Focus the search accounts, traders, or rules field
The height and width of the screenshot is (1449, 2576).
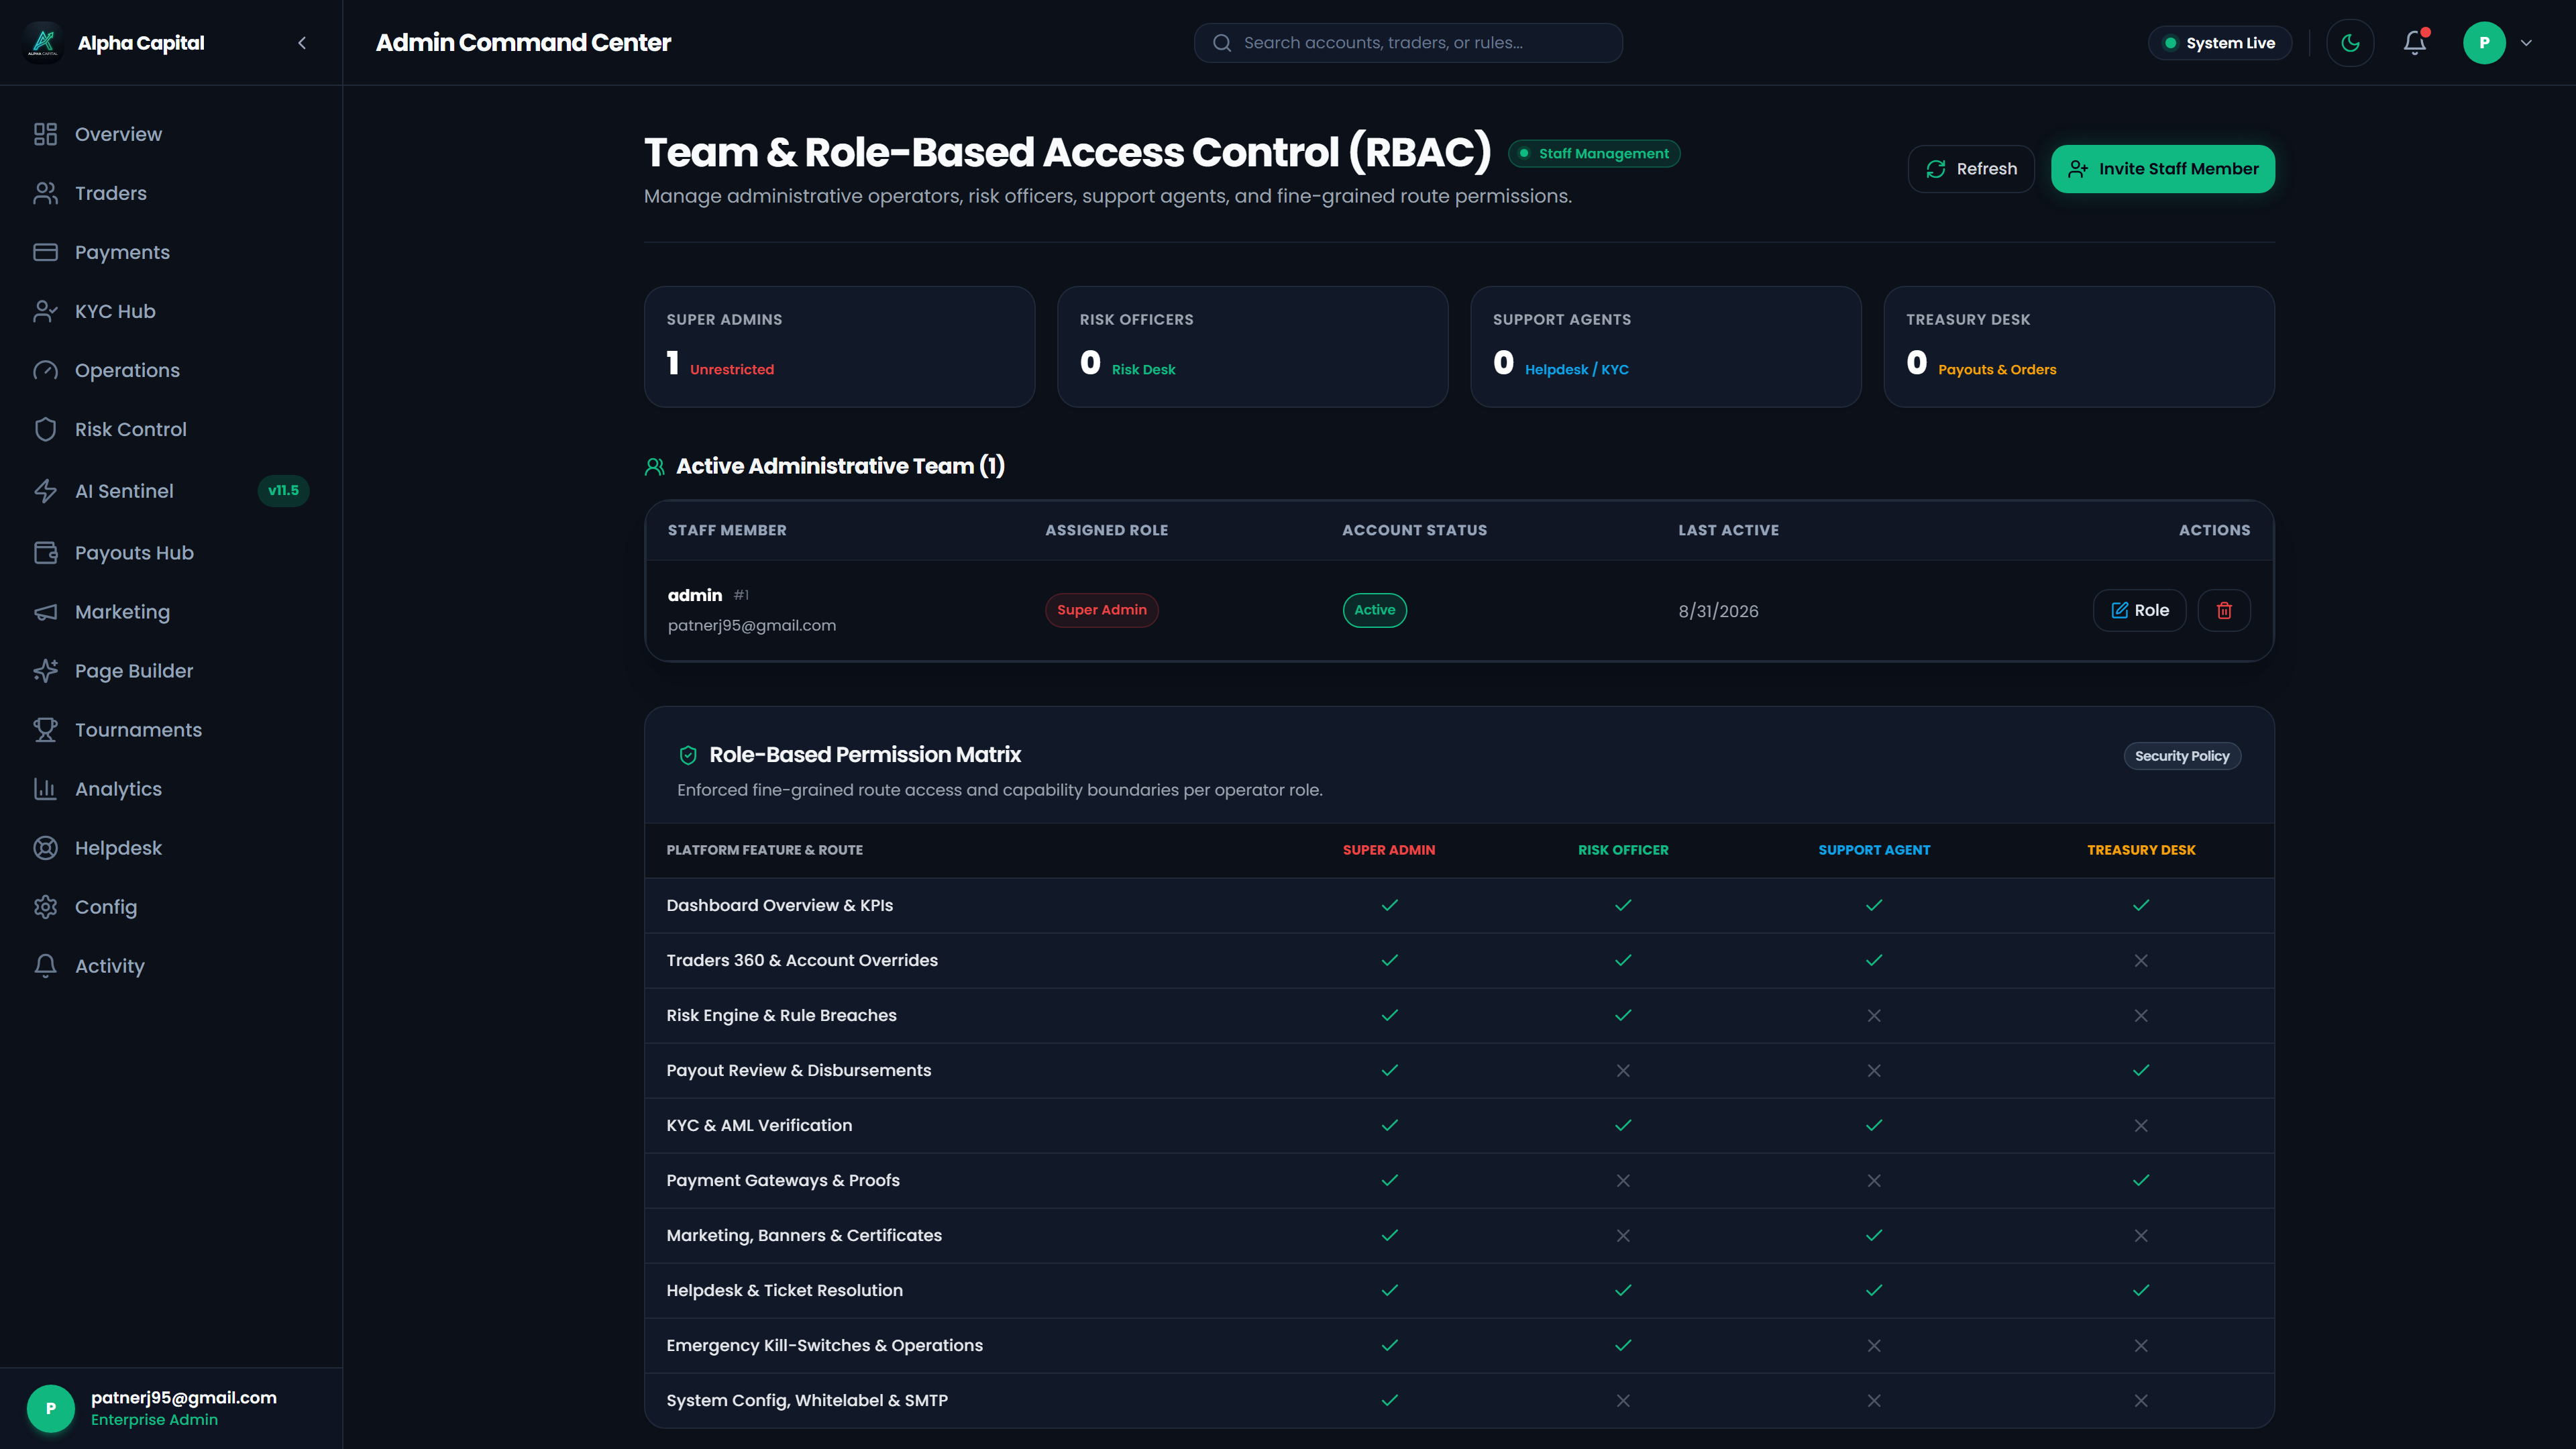[1408, 43]
